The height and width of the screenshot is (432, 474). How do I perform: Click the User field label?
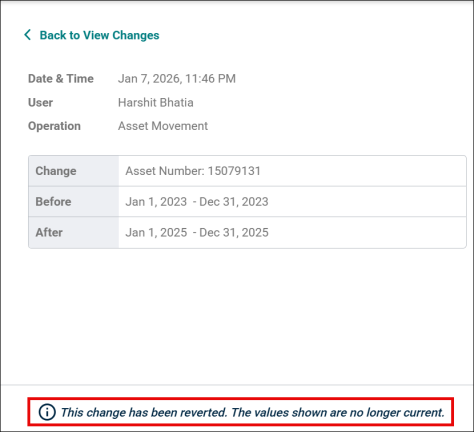coord(40,102)
